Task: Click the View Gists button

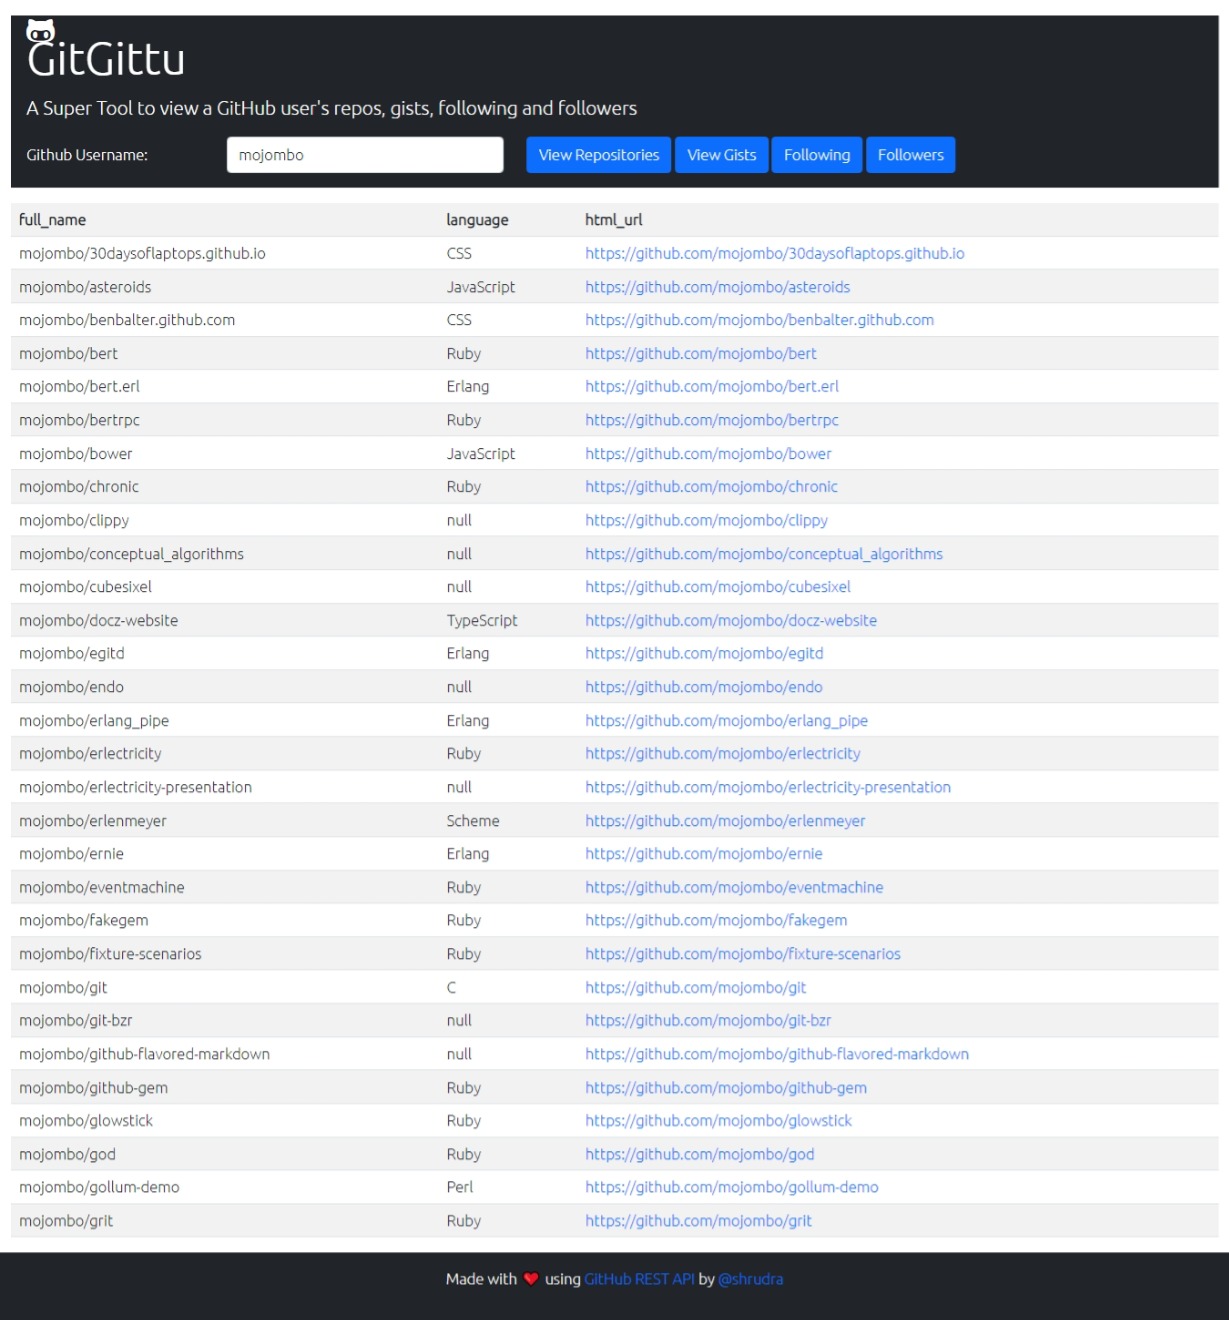Action: 722,155
